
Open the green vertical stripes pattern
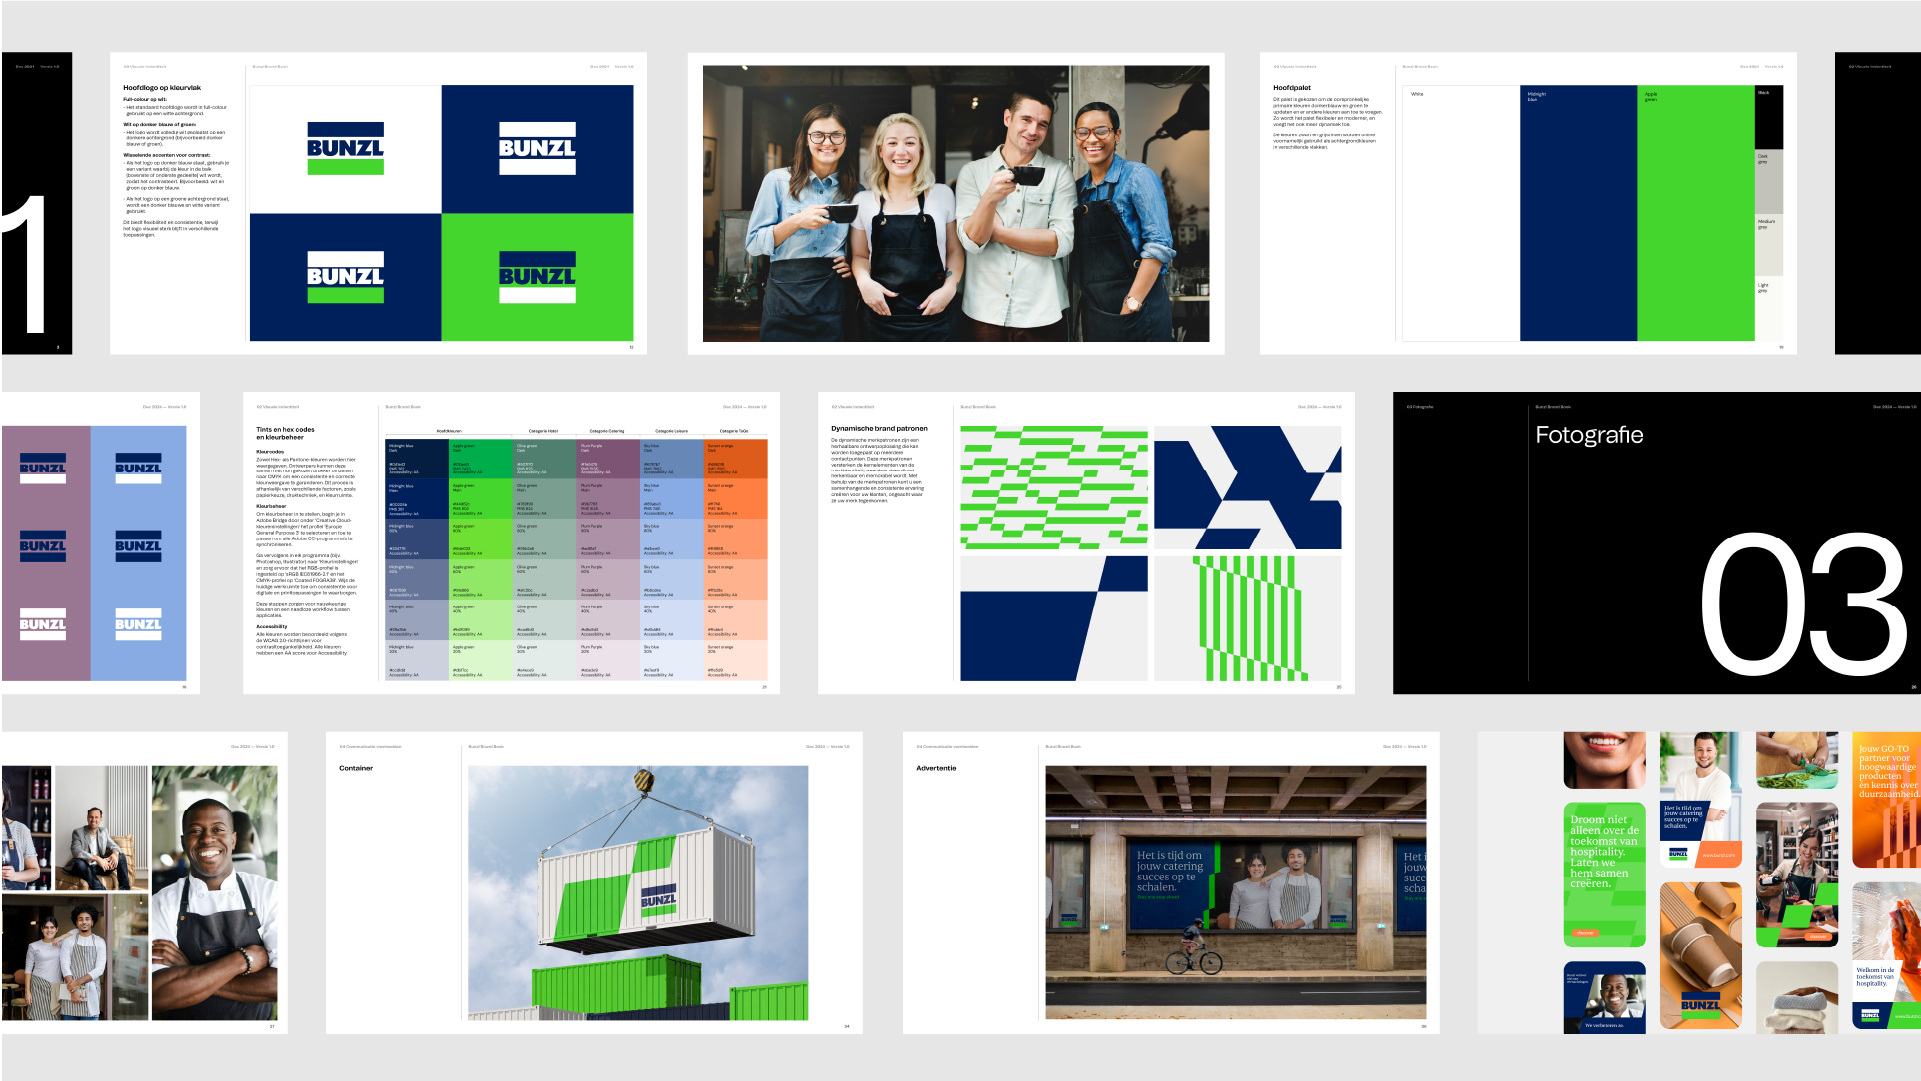[x=1247, y=618]
